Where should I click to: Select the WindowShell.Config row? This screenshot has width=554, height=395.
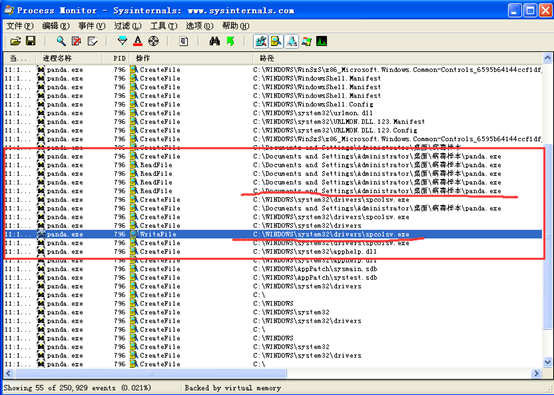(x=273, y=104)
